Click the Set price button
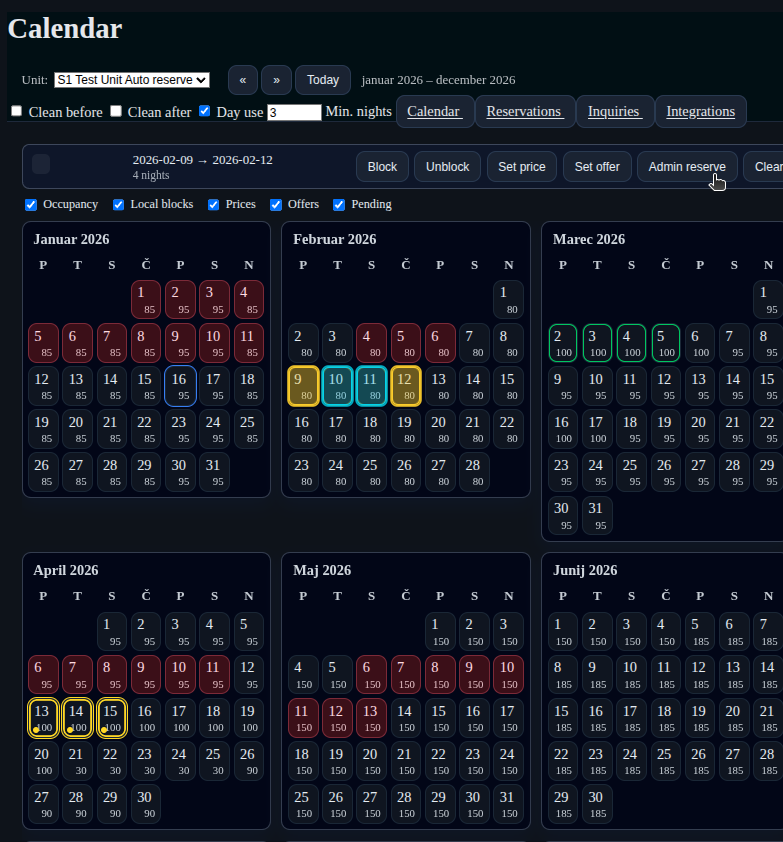The image size is (783, 842). tap(522, 167)
